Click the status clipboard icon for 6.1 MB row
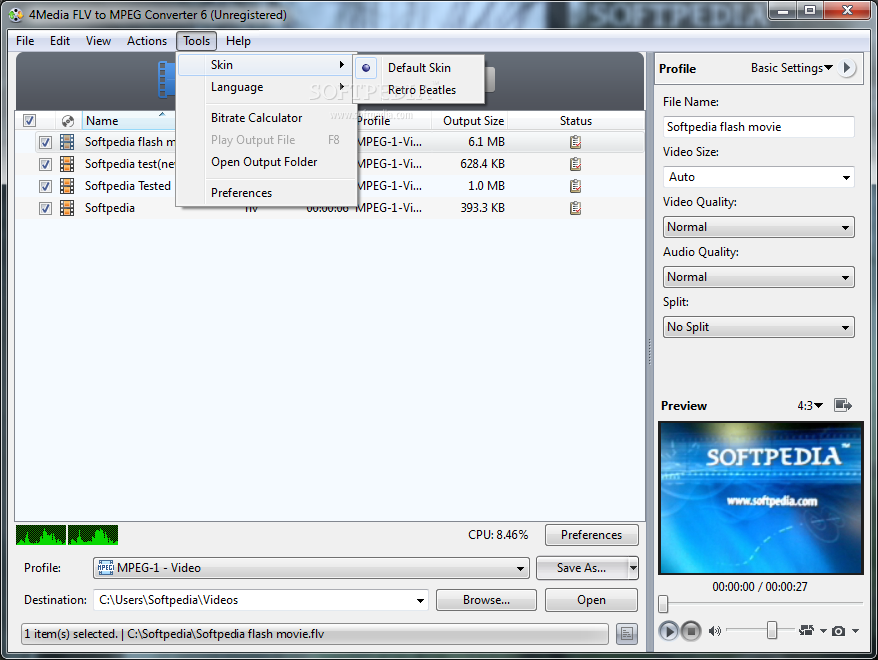Image resolution: width=878 pixels, height=660 pixels. (575, 142)
